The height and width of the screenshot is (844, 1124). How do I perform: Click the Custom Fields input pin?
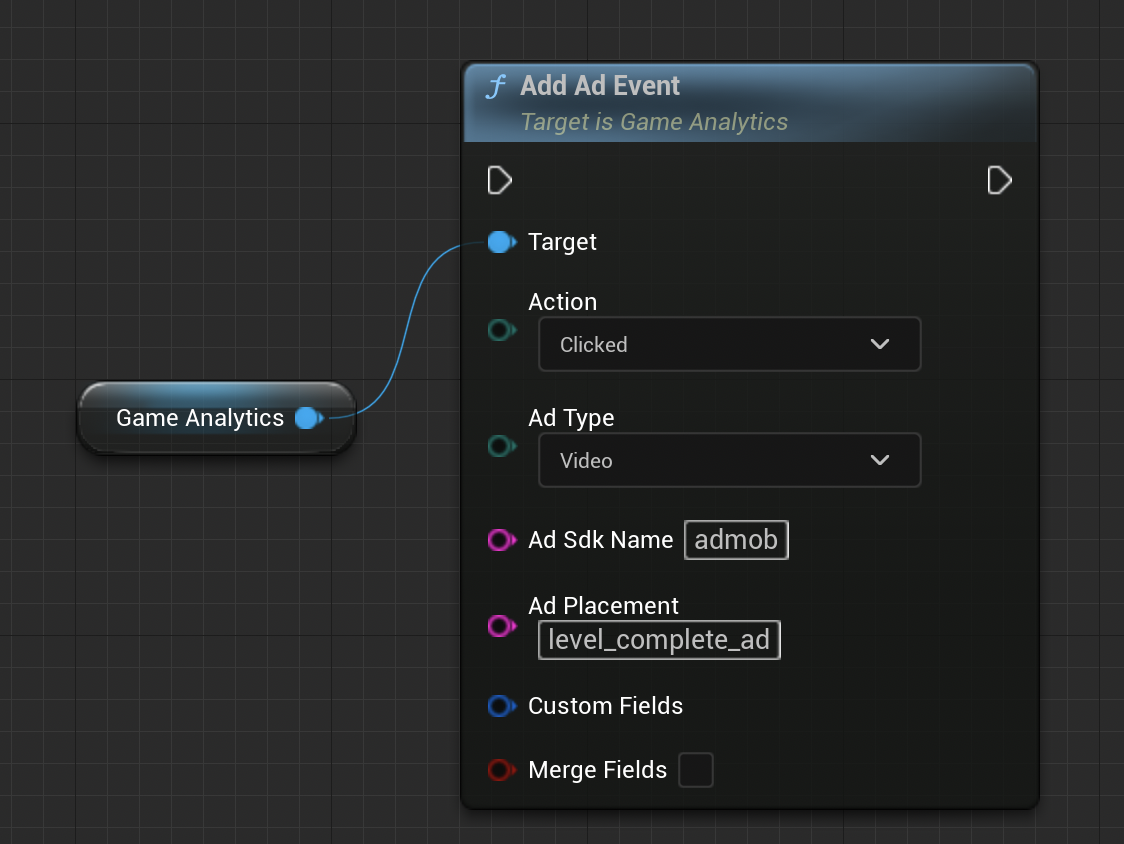click(x=500, y=706)
